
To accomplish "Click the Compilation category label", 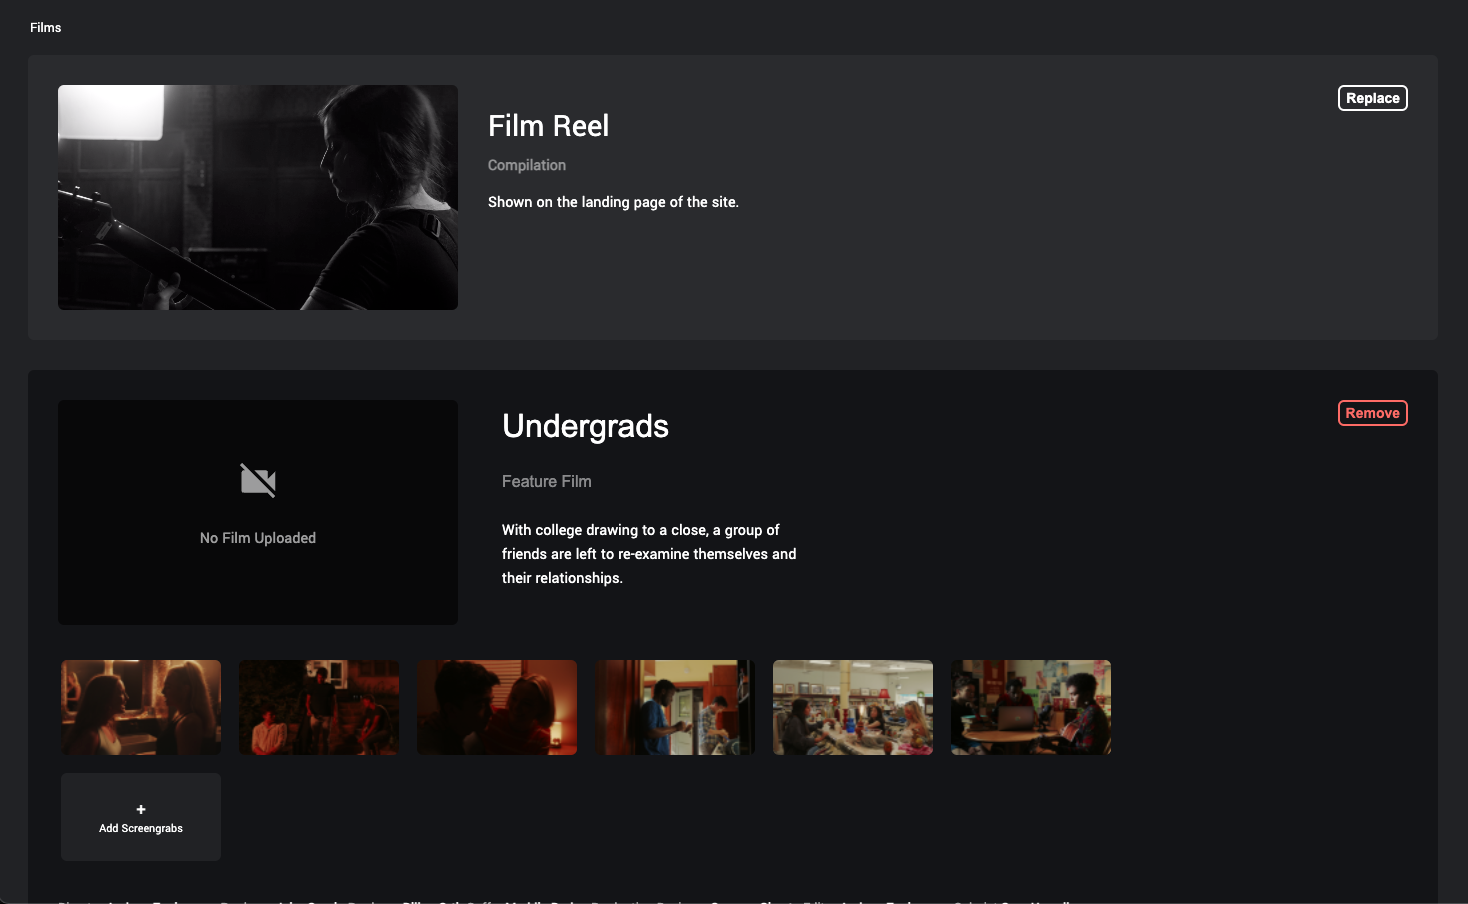I will click(527, 164).
